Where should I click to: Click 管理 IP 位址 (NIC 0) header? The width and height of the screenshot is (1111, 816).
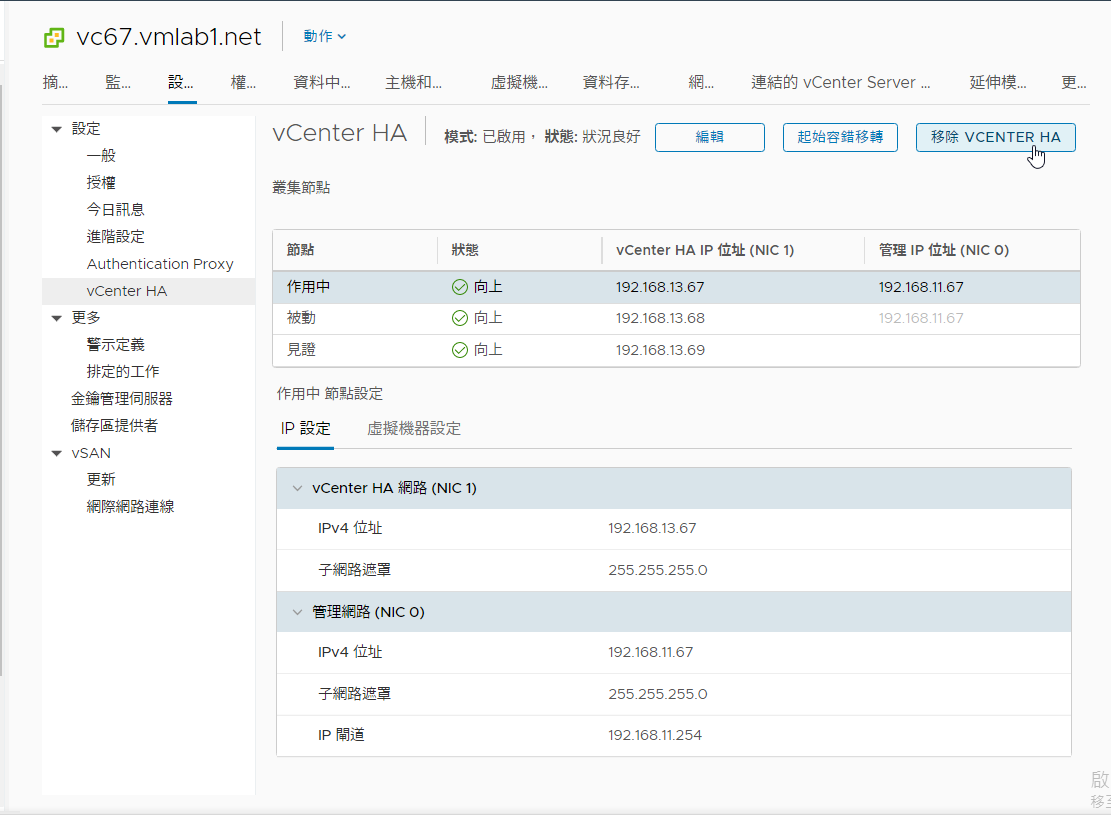(944, 250)
